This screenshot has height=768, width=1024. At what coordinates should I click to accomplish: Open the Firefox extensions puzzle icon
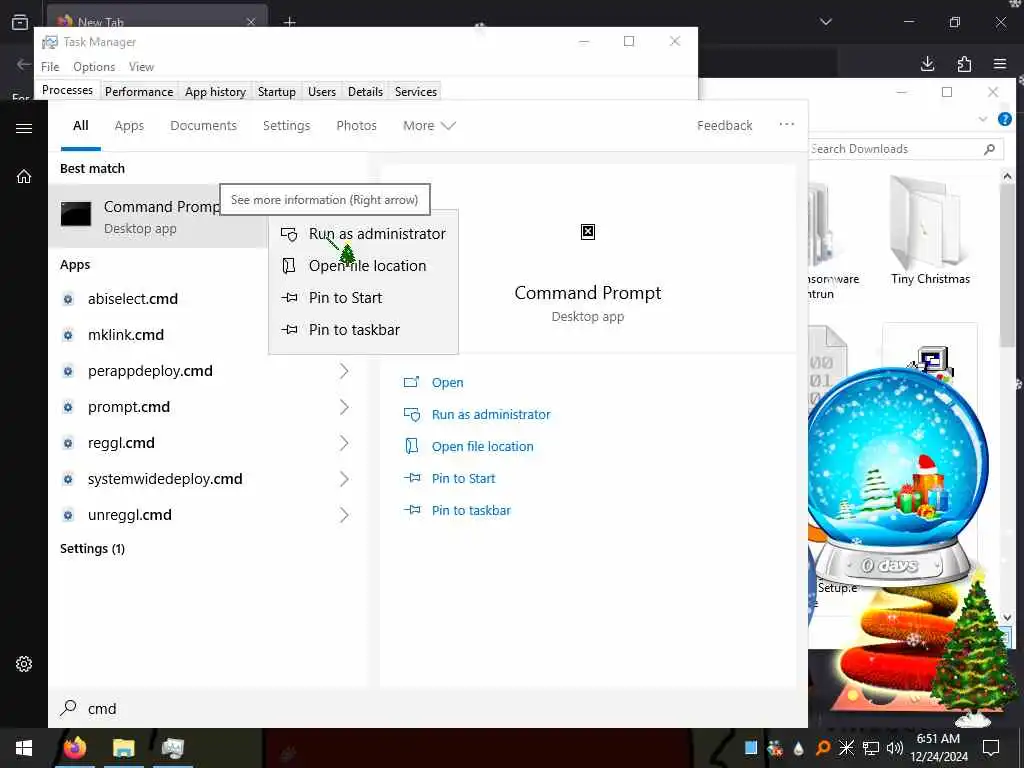964,63
